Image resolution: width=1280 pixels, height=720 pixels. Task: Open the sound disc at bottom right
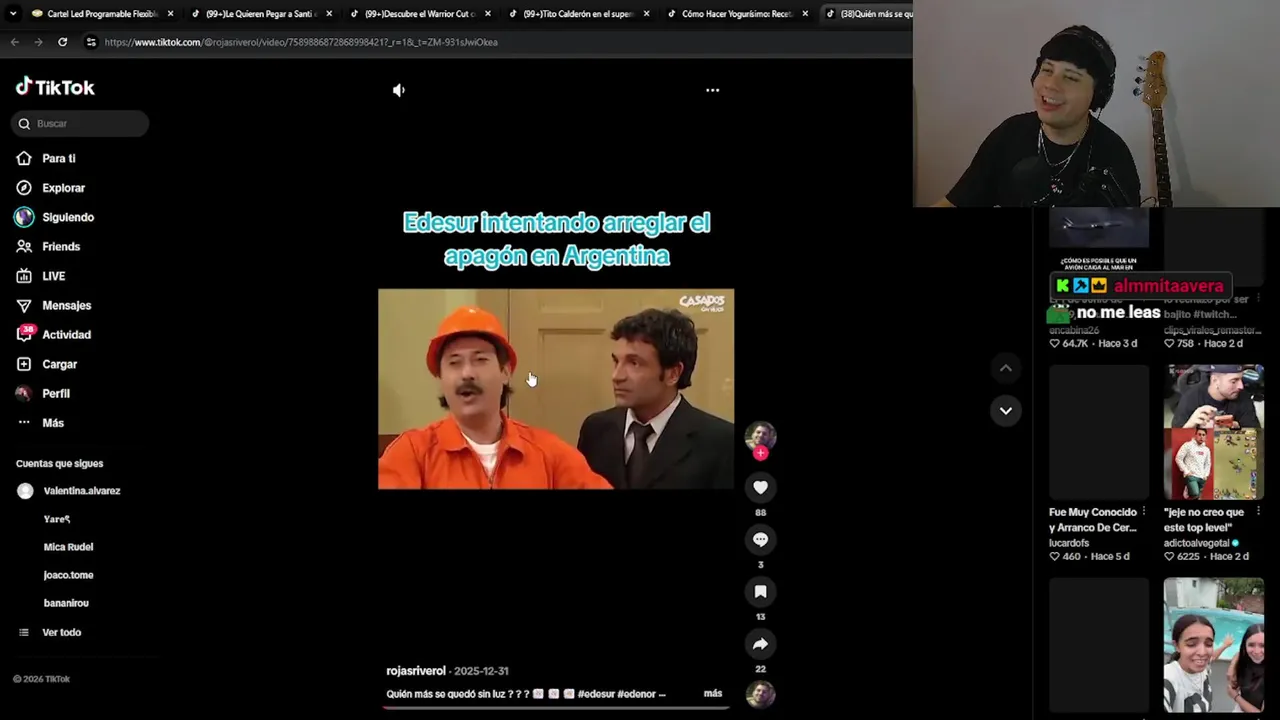pos(760,694)
